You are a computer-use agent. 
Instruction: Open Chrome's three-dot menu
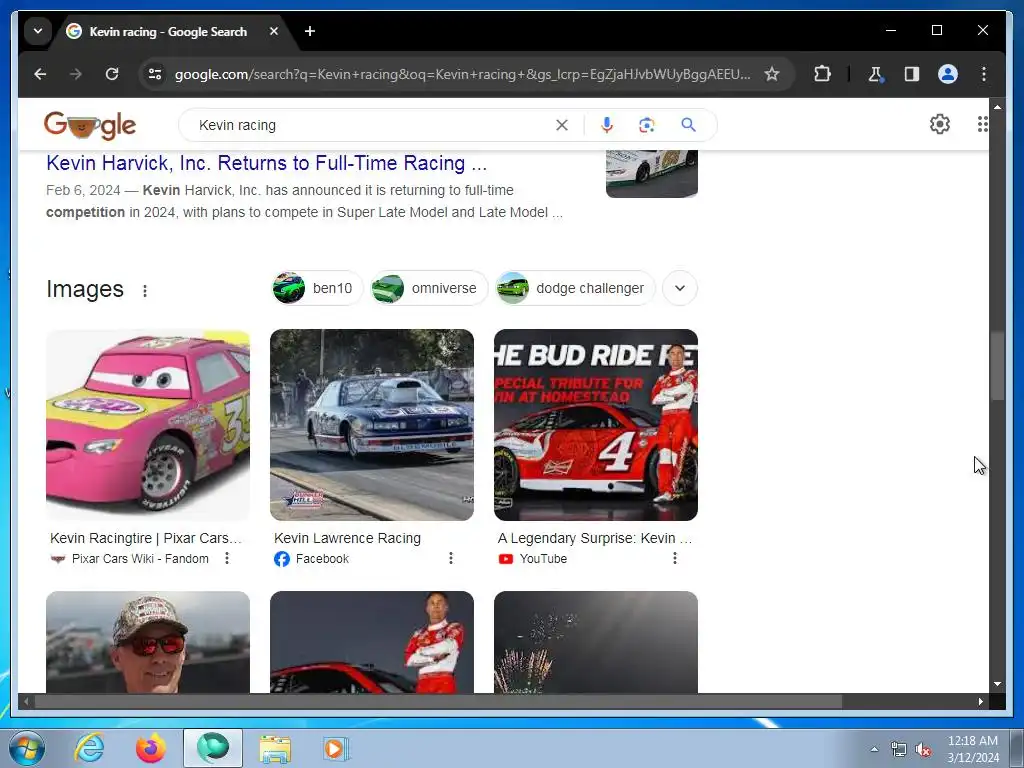984,74
